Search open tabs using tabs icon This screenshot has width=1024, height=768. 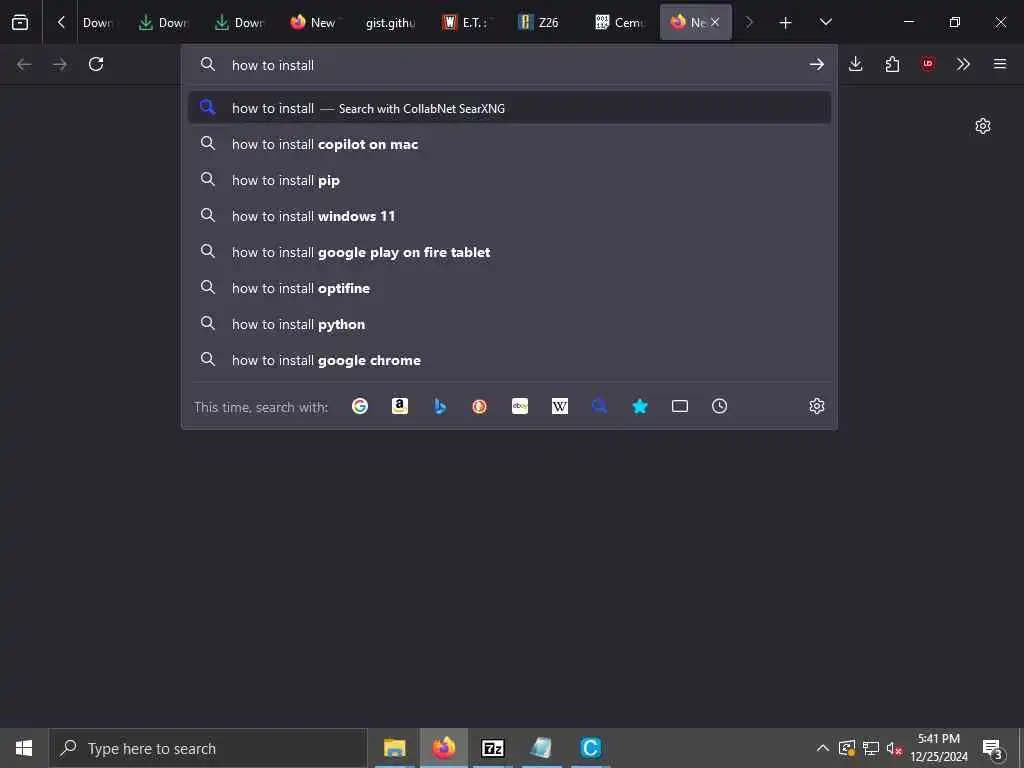(x=680, y=406)
